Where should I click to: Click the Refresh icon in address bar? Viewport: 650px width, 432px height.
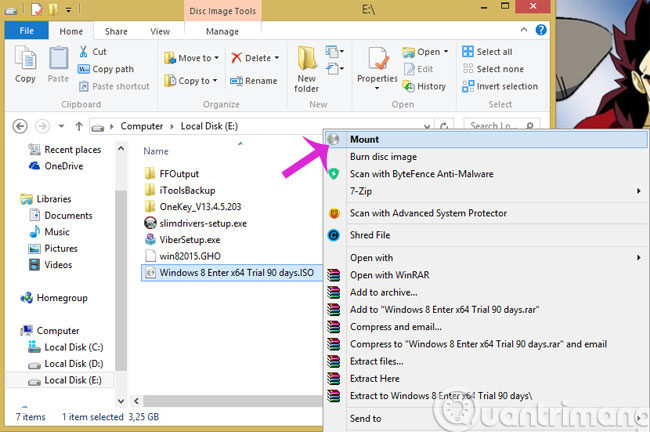[x=444, y=126]
